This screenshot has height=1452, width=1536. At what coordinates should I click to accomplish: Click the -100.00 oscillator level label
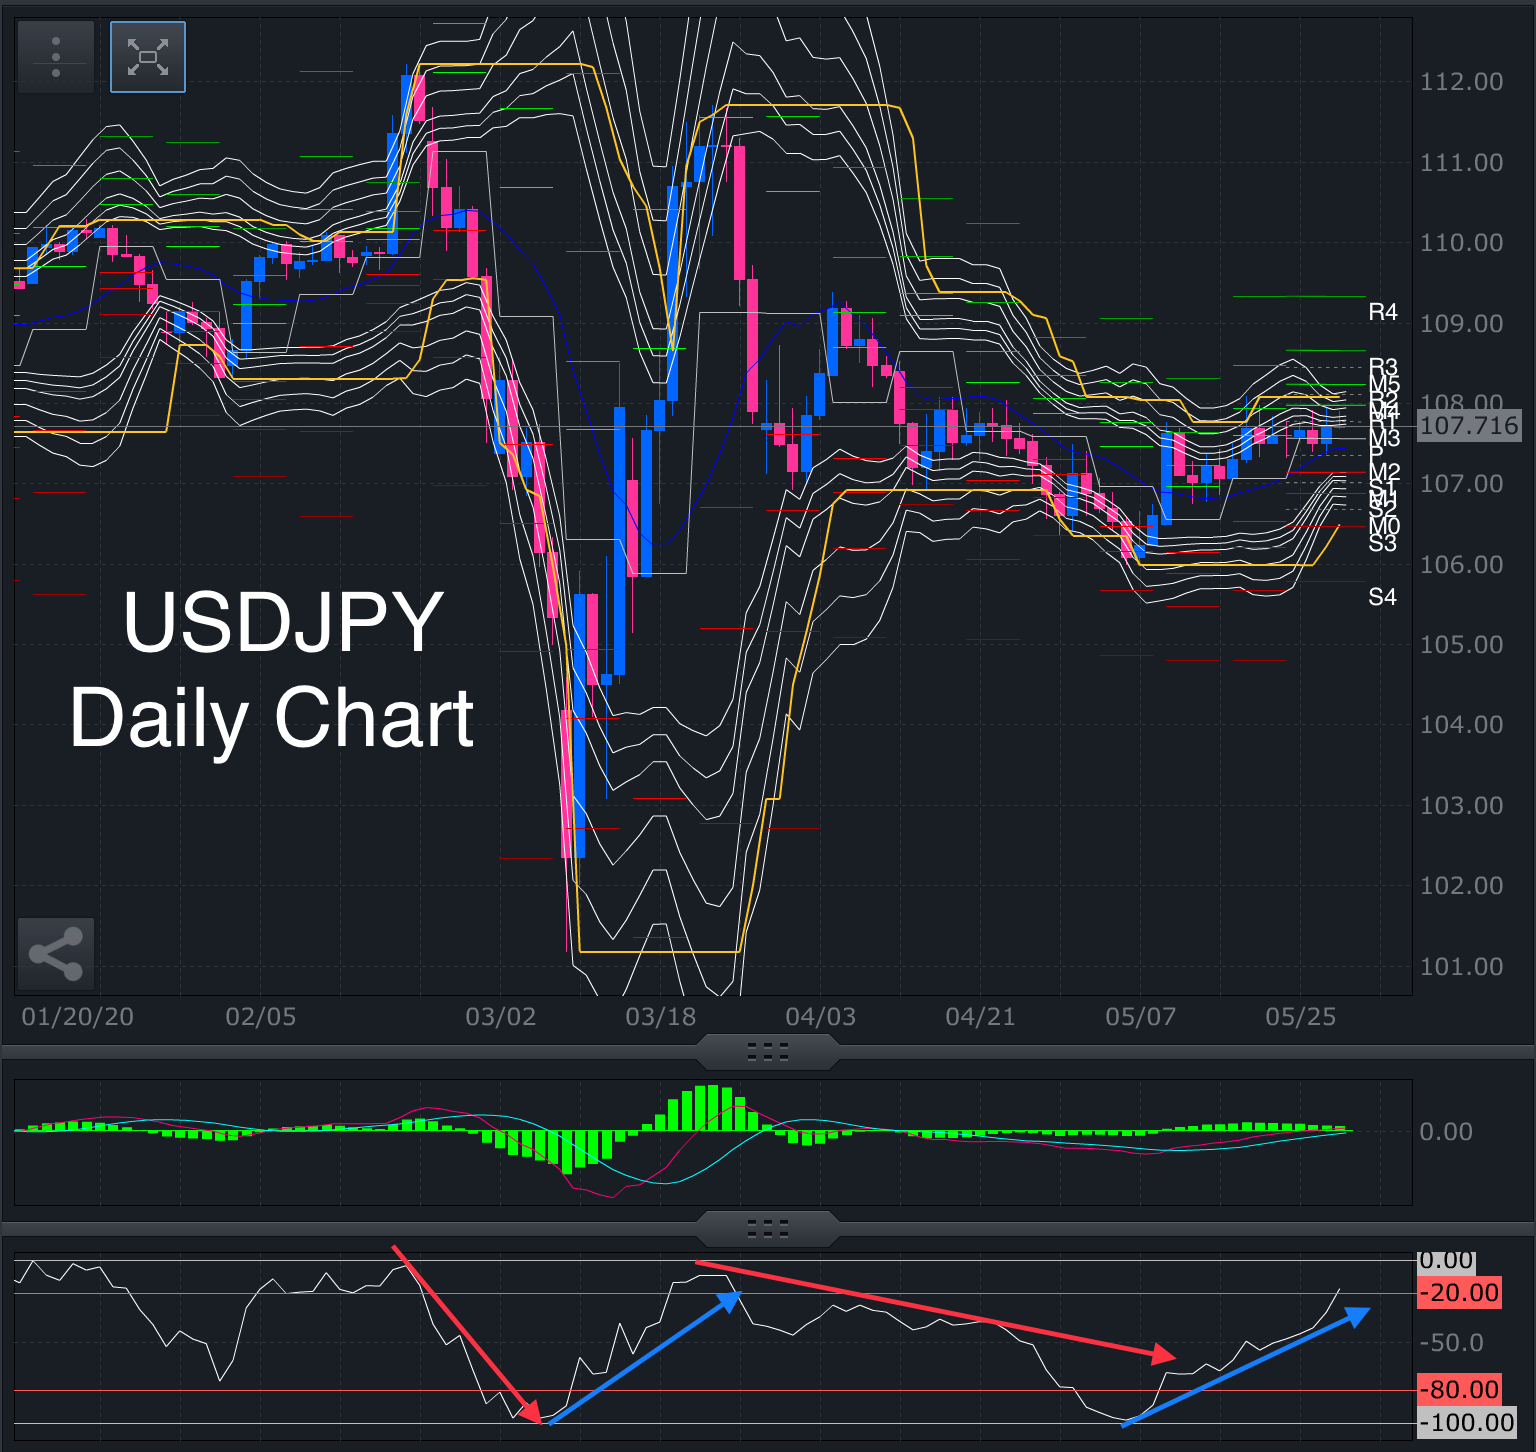pos(1467,1423)
